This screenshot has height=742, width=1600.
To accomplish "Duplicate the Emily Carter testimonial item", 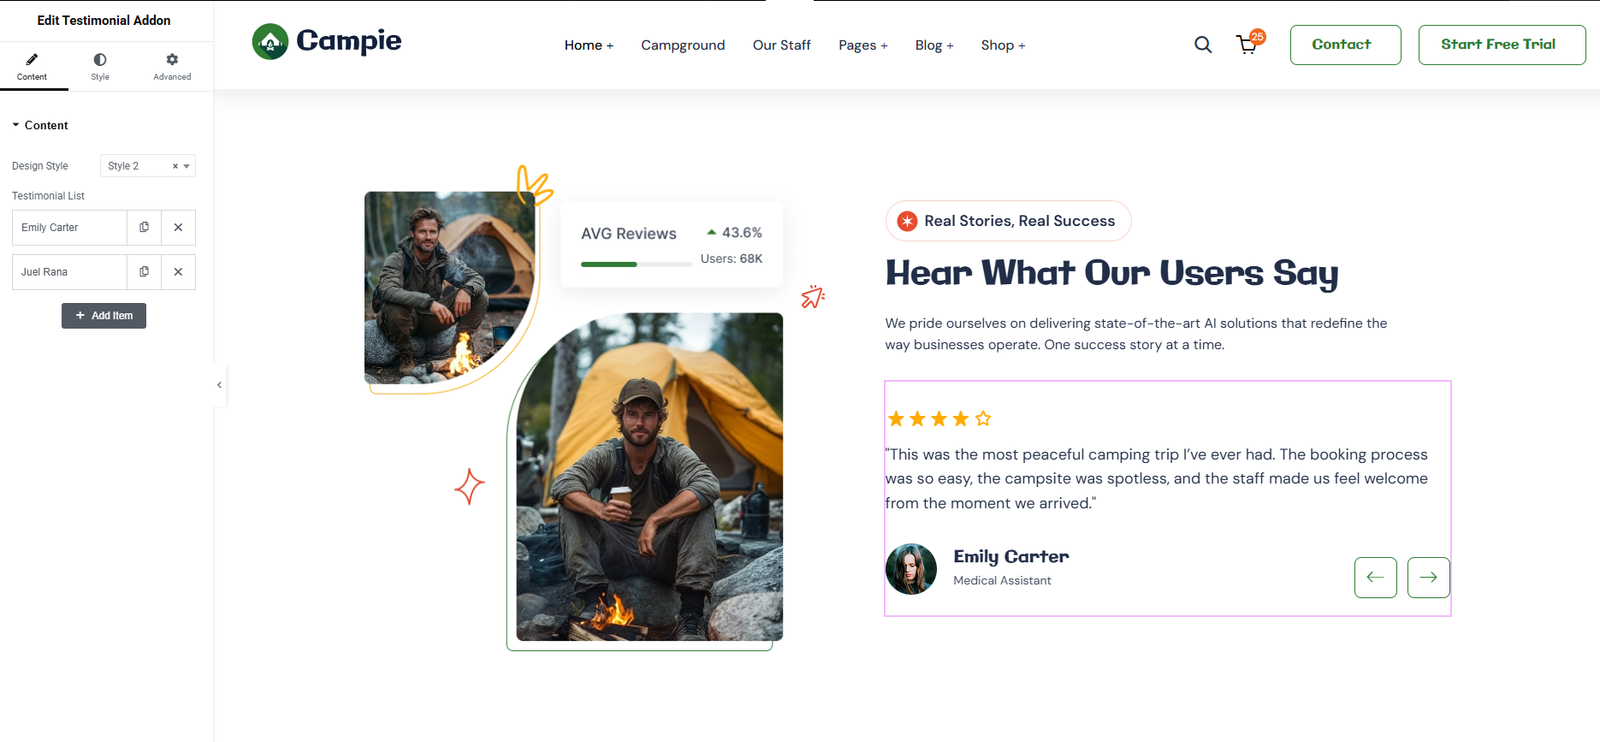I will coord(144,228).
